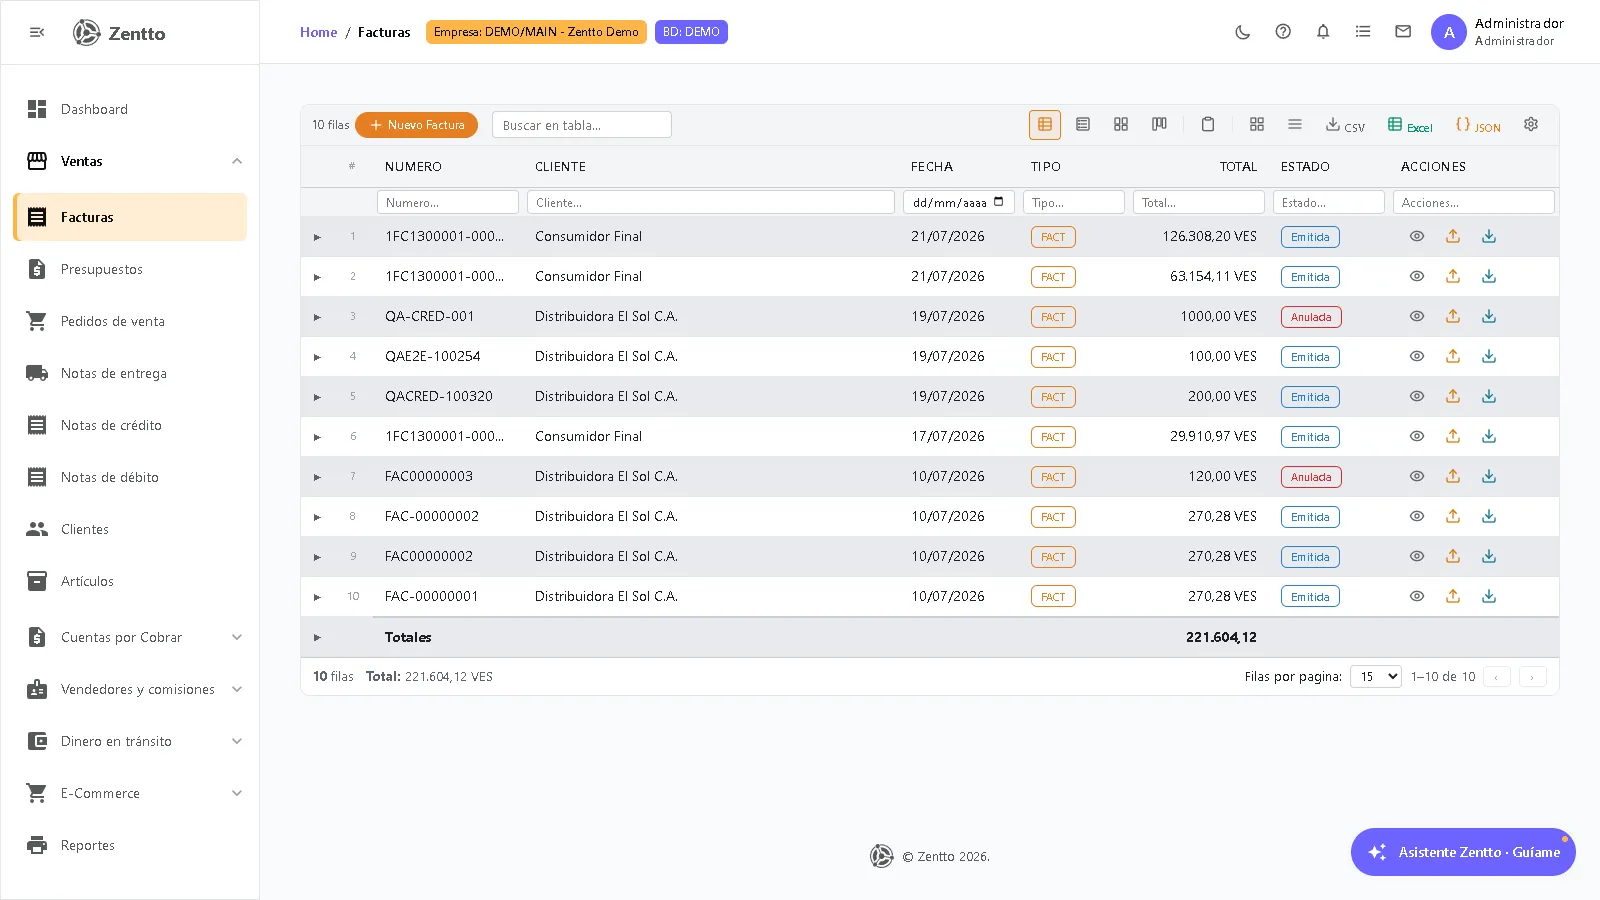Image resolution: width=1600 pixels, height=900 pixels.
Task: View the 63.154,11 VES invoice eye icon
Action: [1417, 276]
